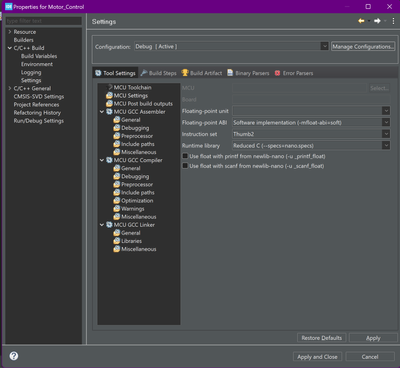Screen dimensions: 400x368
Task: Click the type filter text field
Action: 44,21
